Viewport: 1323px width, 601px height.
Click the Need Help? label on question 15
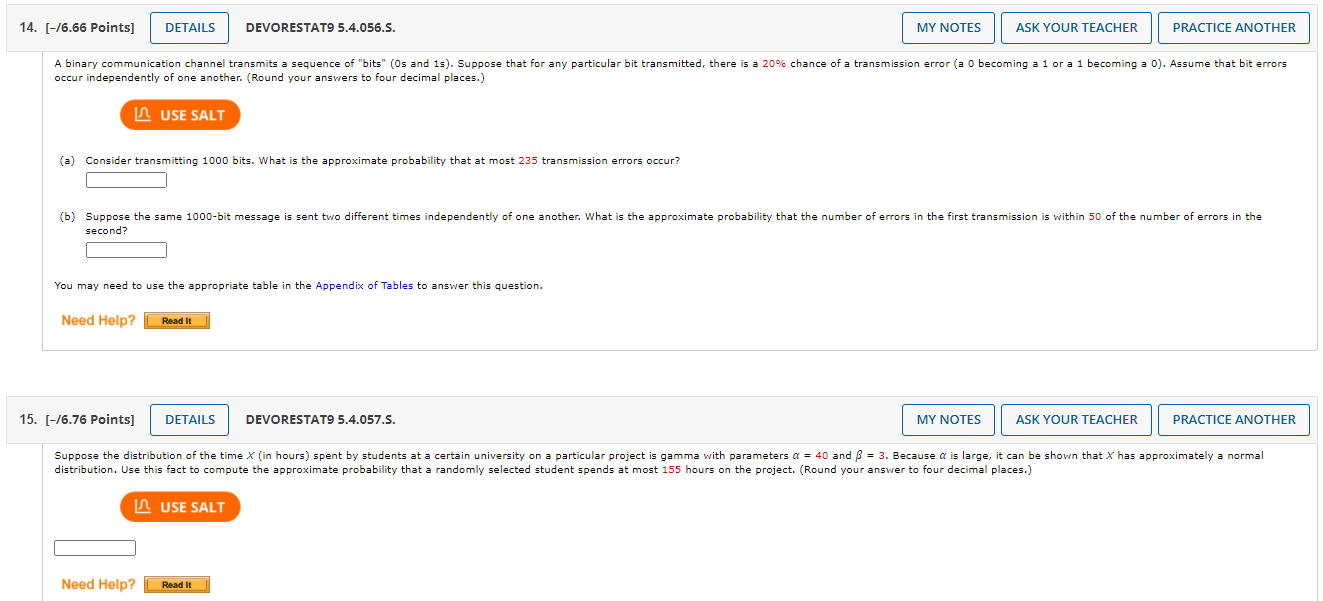97,584
